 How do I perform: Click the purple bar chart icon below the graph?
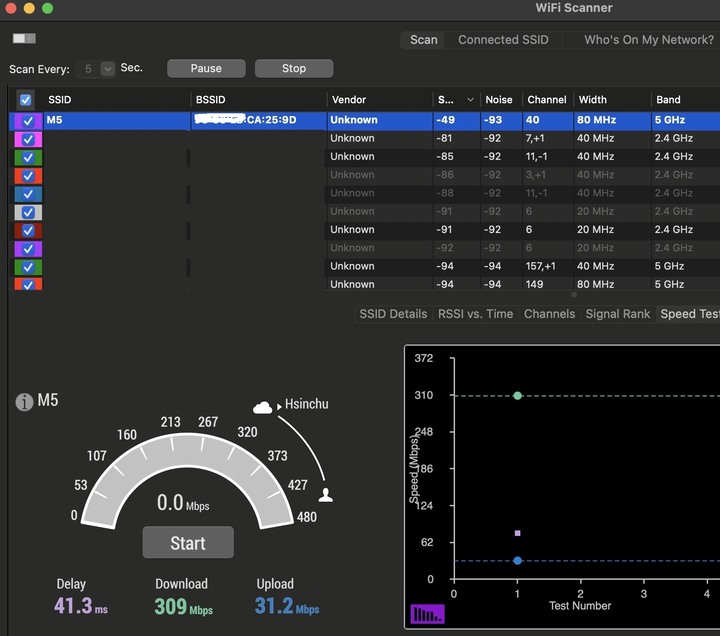click(427, 614)
